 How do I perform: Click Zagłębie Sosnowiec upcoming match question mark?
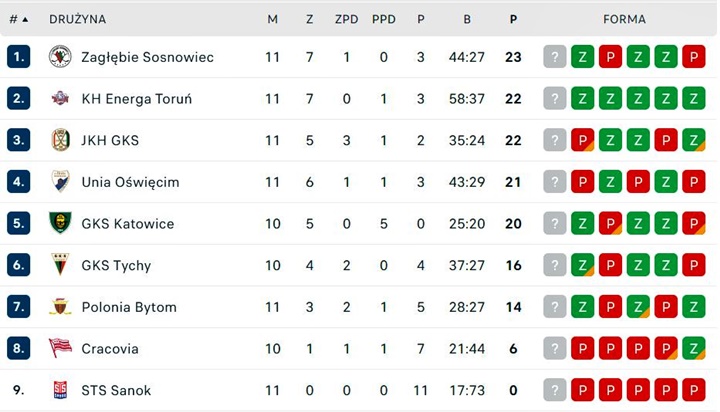coord(555,57)
